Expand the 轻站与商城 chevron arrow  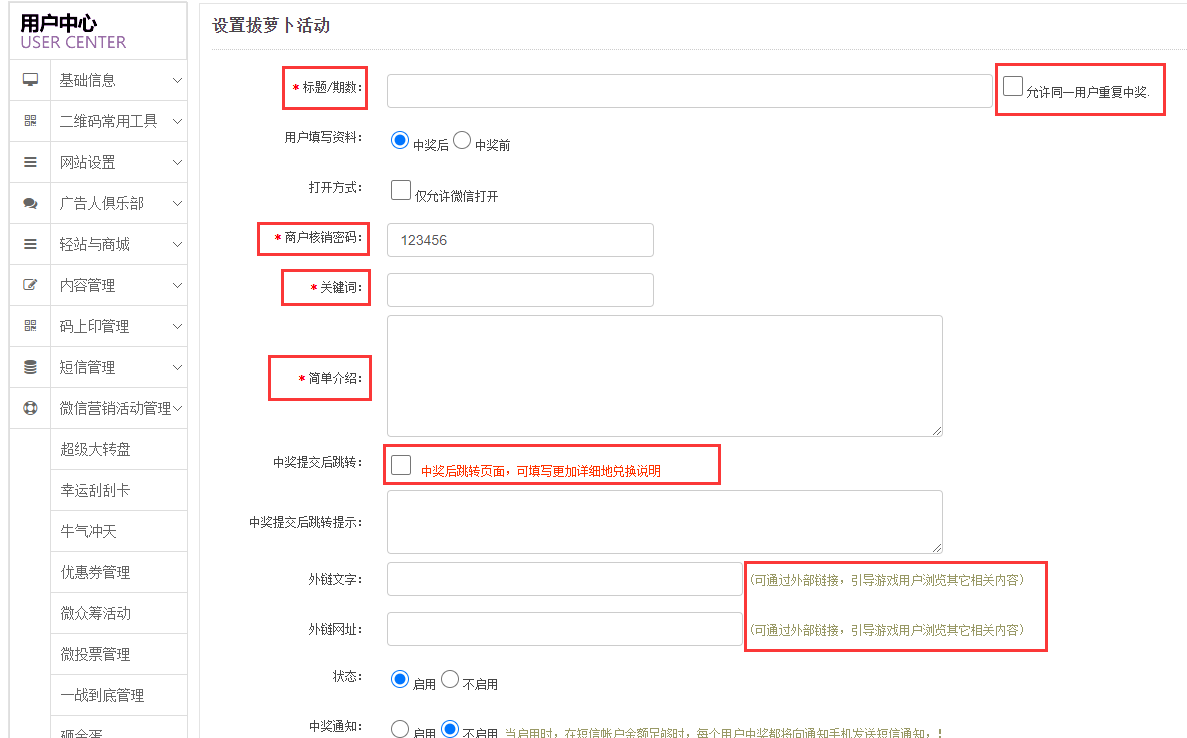(177, 244)
